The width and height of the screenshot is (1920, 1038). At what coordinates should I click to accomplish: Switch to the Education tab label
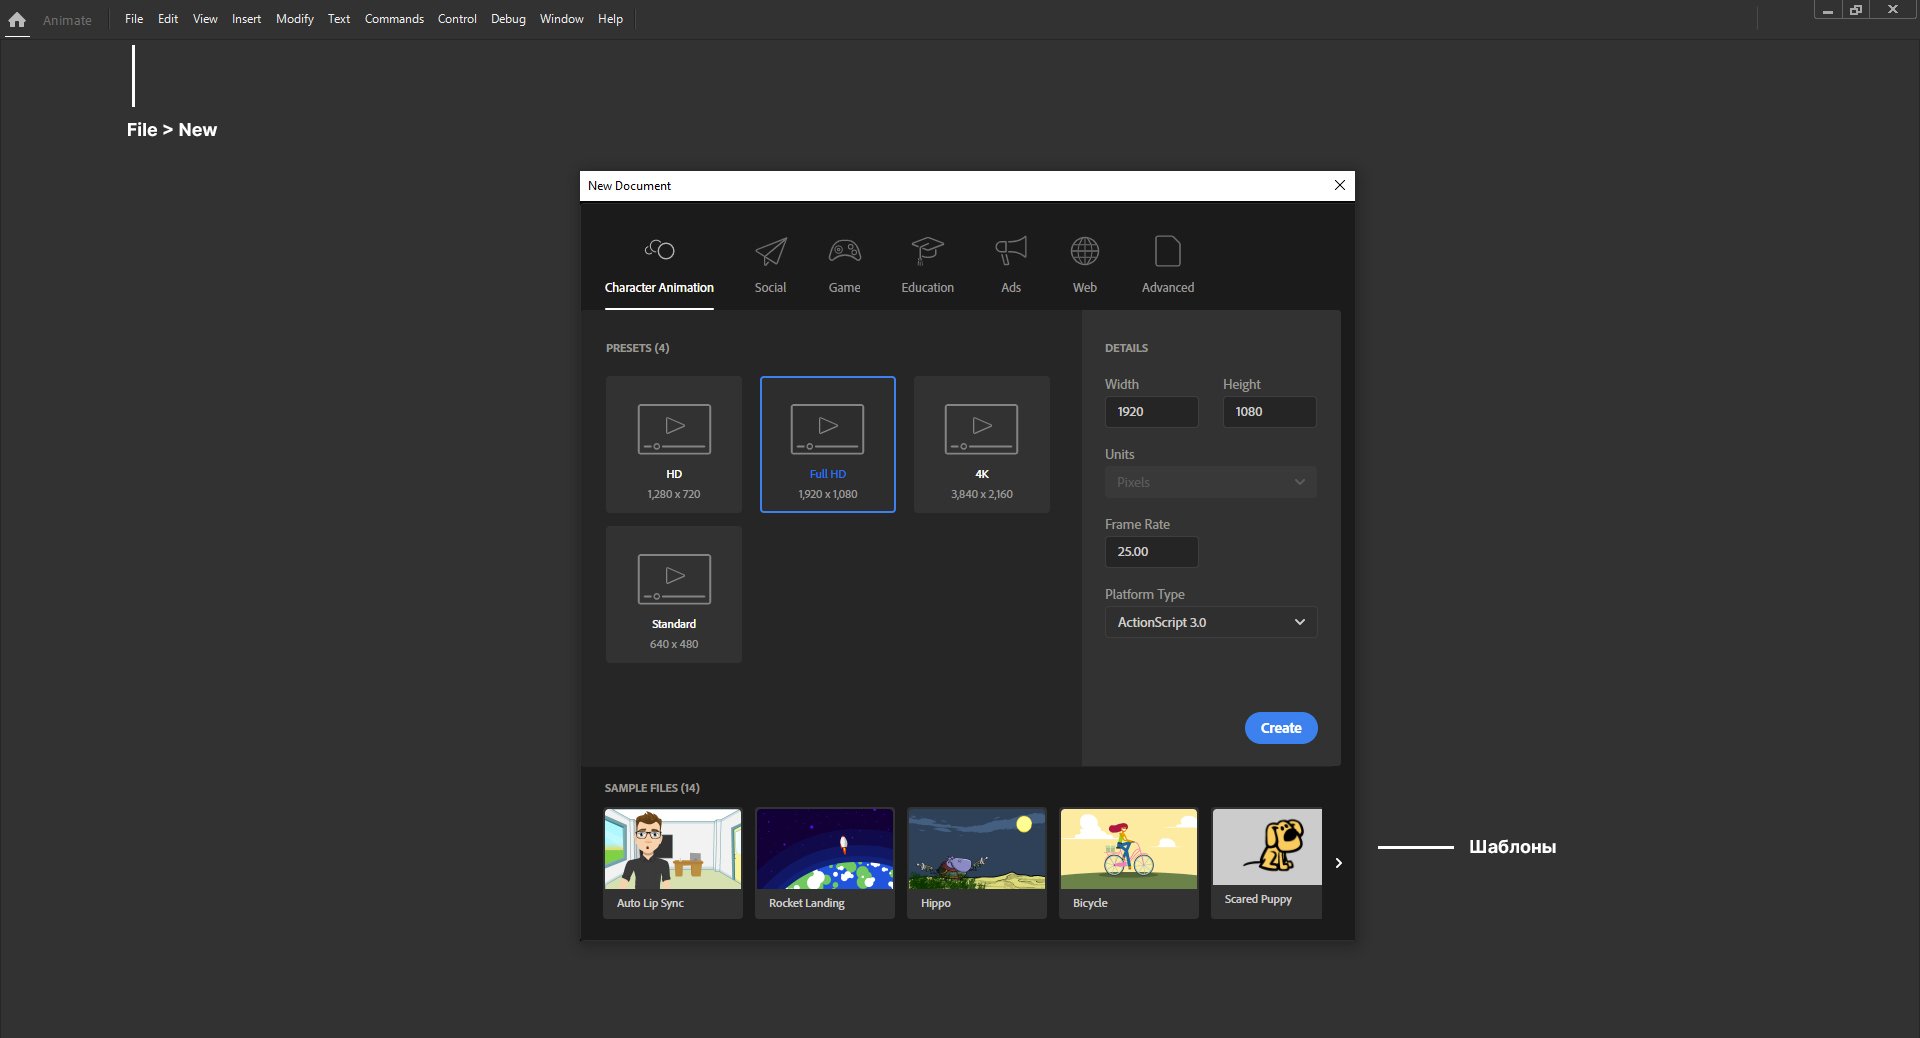tap(928, 288)
